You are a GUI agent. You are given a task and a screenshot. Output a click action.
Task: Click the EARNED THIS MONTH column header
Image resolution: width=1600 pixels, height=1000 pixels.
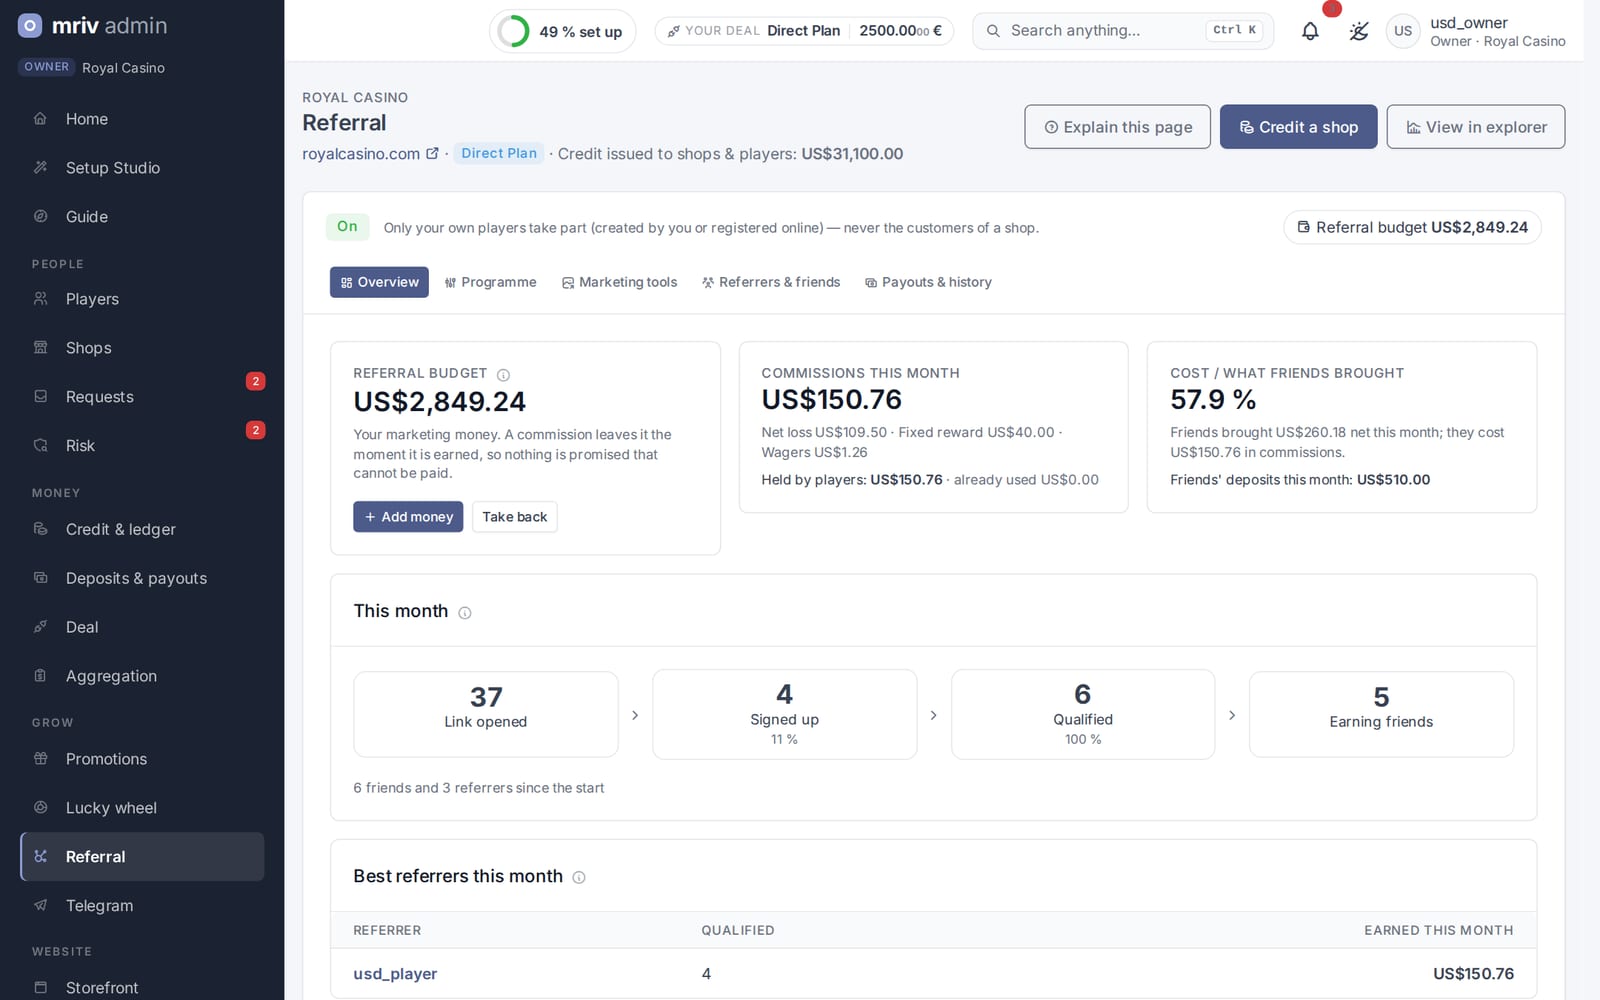click(x=1439, y=930)
